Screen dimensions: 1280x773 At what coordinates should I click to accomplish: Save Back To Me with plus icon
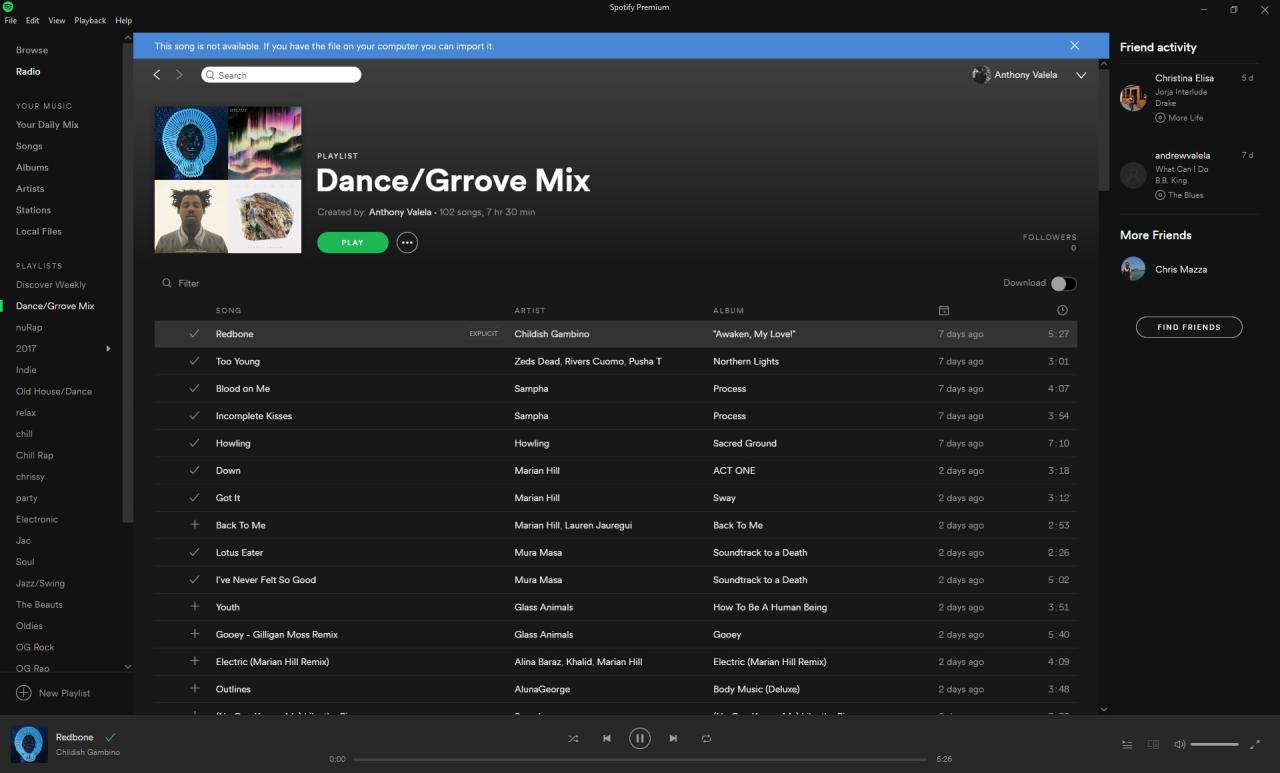coord(195,525)
